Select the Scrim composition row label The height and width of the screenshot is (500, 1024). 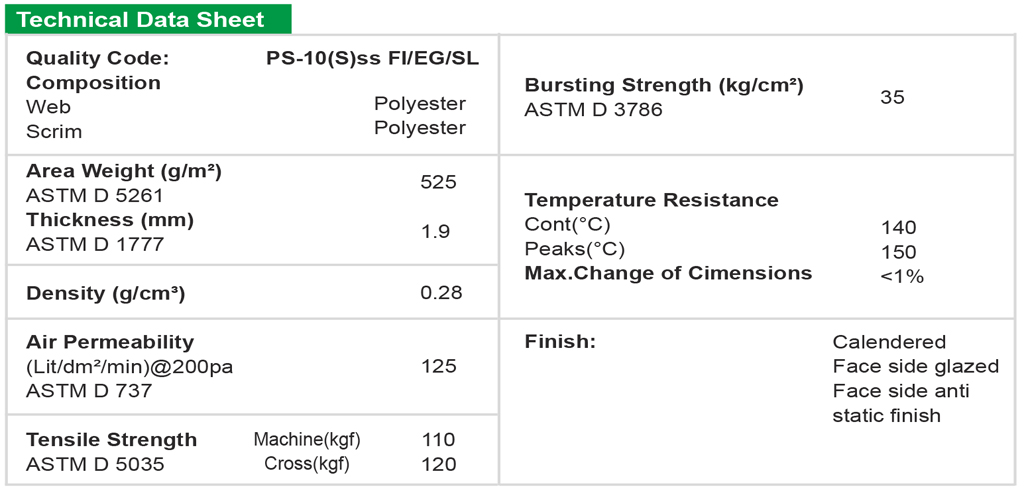tap(54, 131)
